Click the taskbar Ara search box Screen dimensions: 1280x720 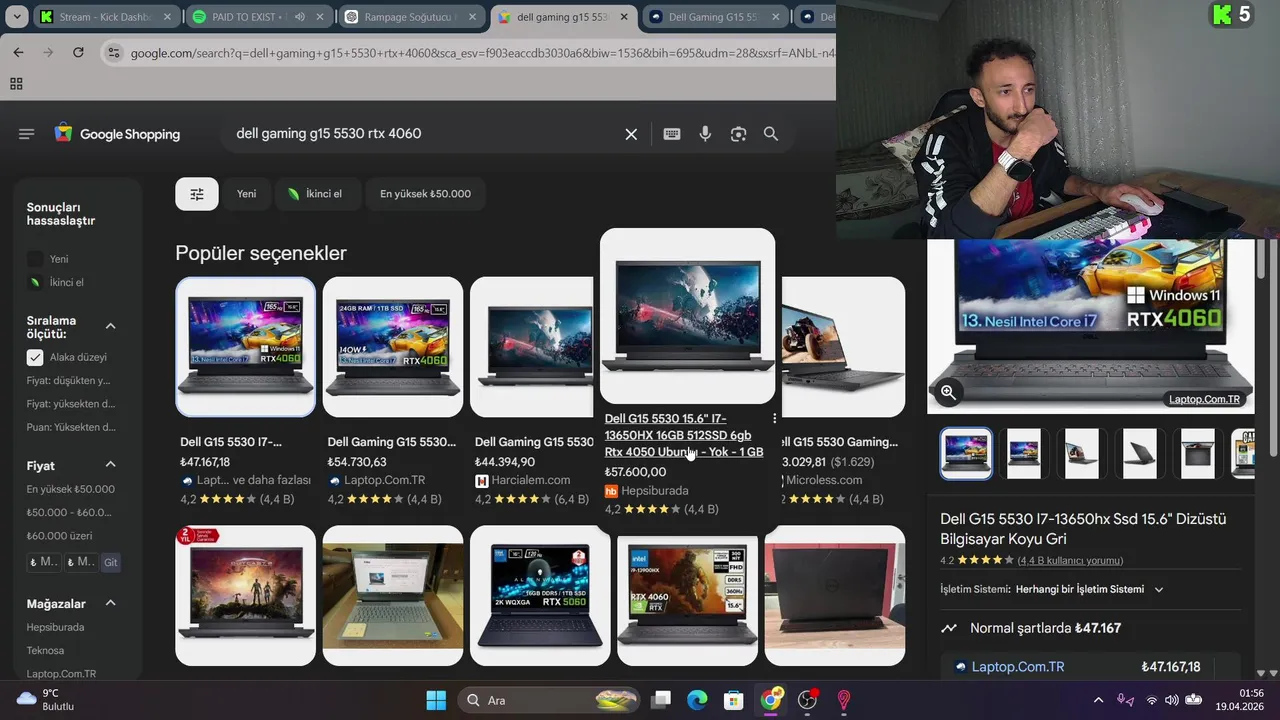(x=549, y=700)
